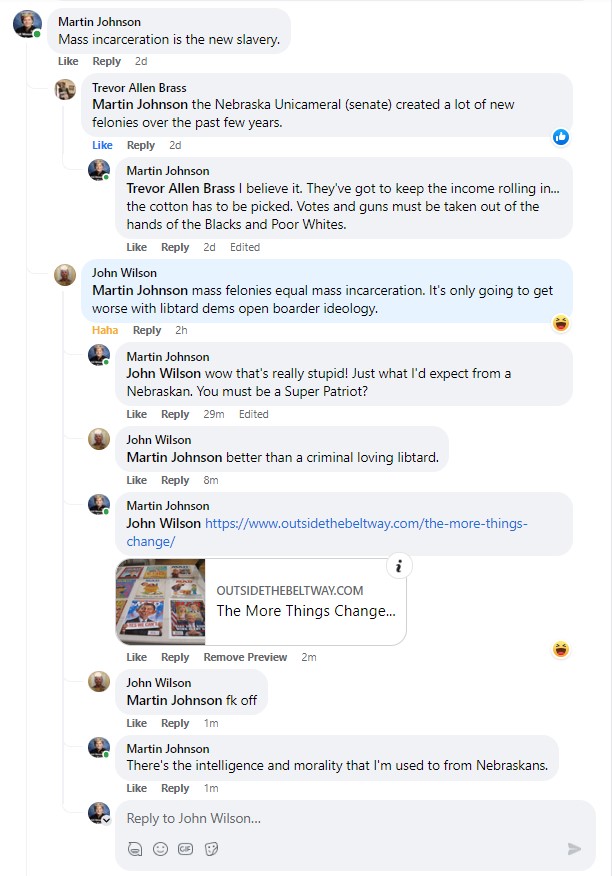
Task: Toggle Like on Trevor Allen Brass's comment
Action: (x=102, y=145)
